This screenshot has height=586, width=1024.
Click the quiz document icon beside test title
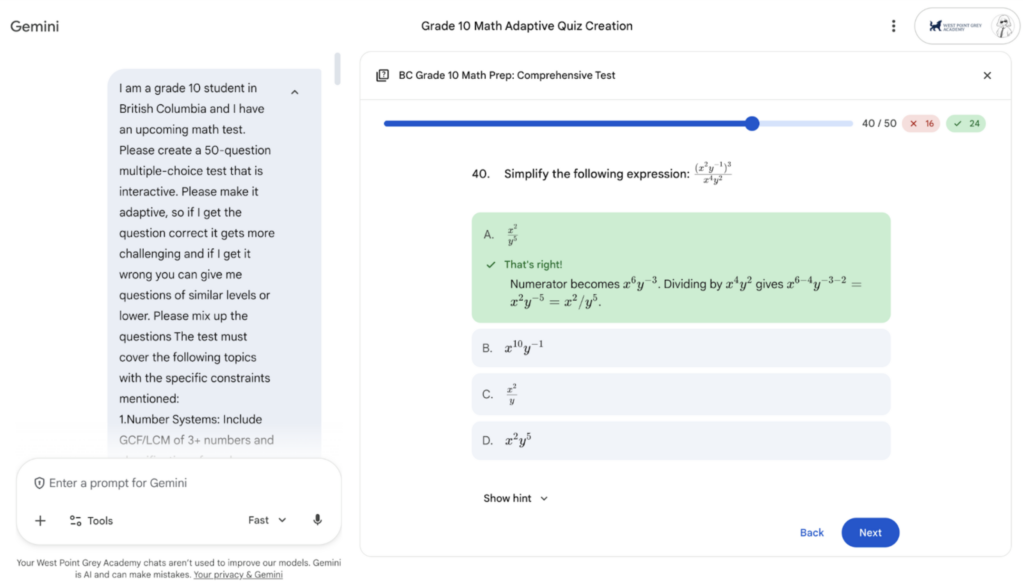point(383,76)
